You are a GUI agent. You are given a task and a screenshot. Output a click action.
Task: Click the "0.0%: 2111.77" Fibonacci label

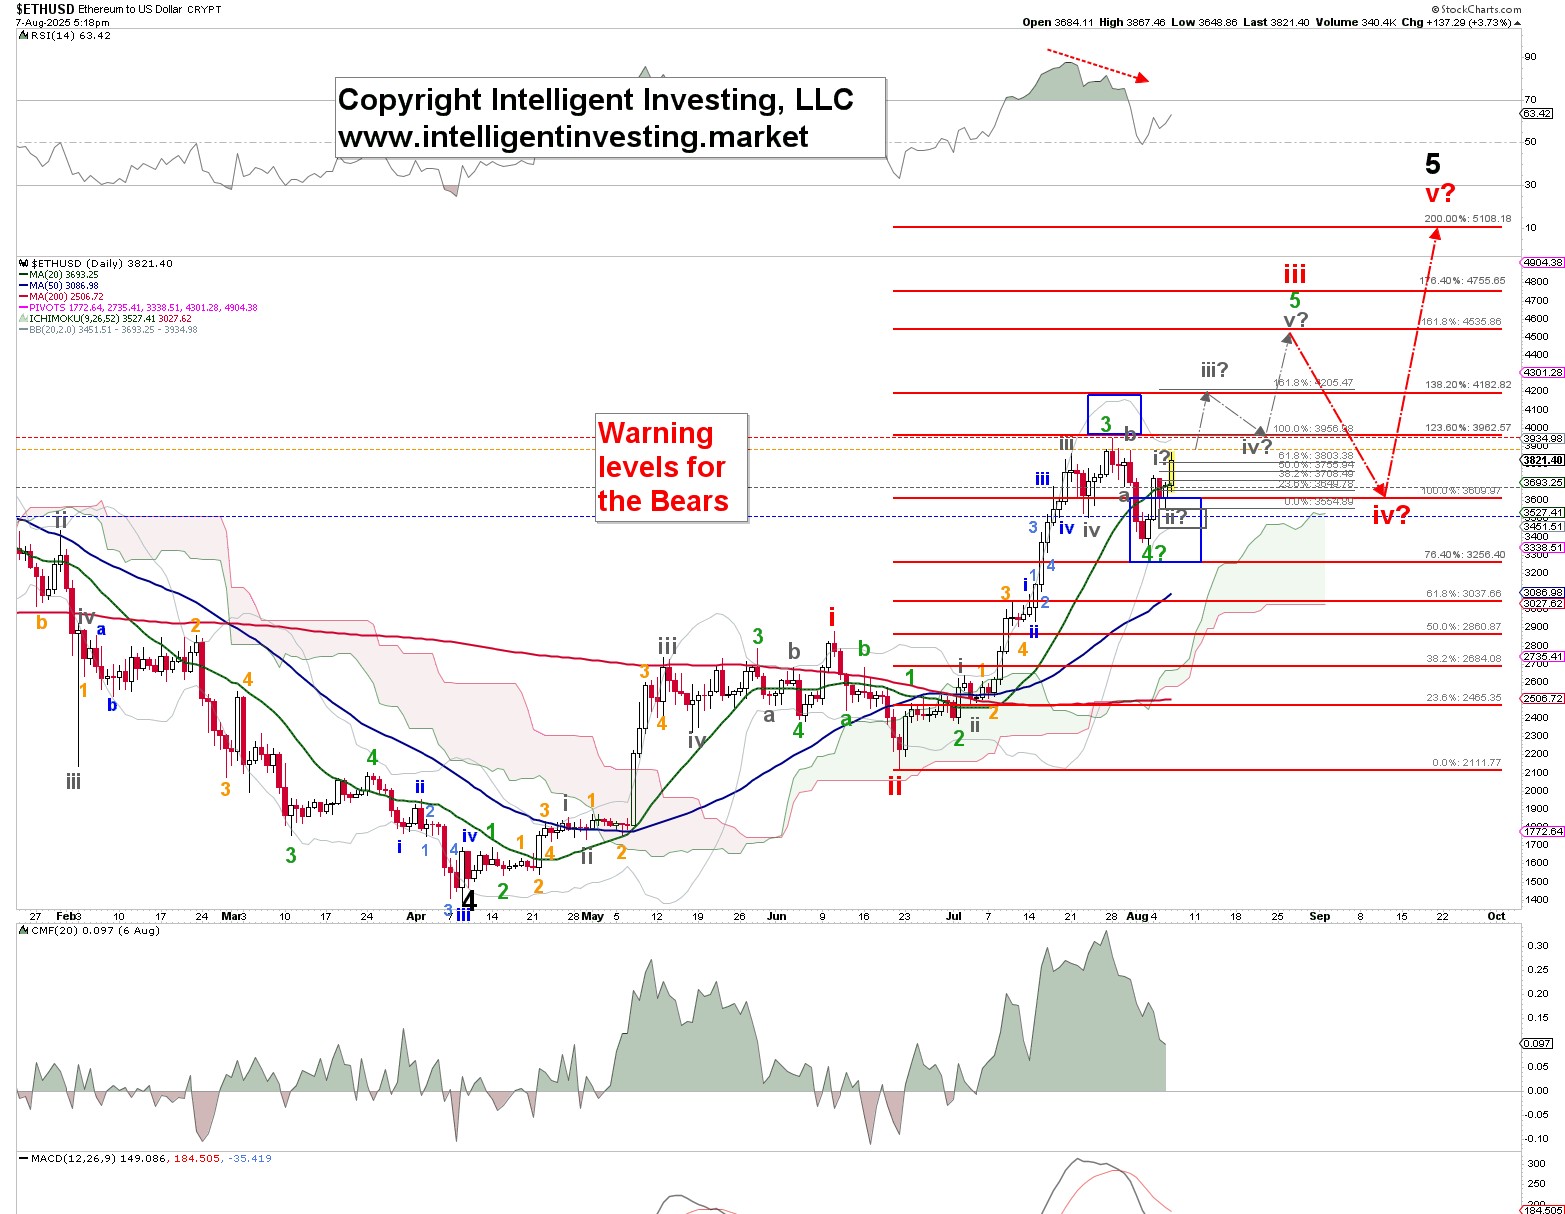point(1467,763)
